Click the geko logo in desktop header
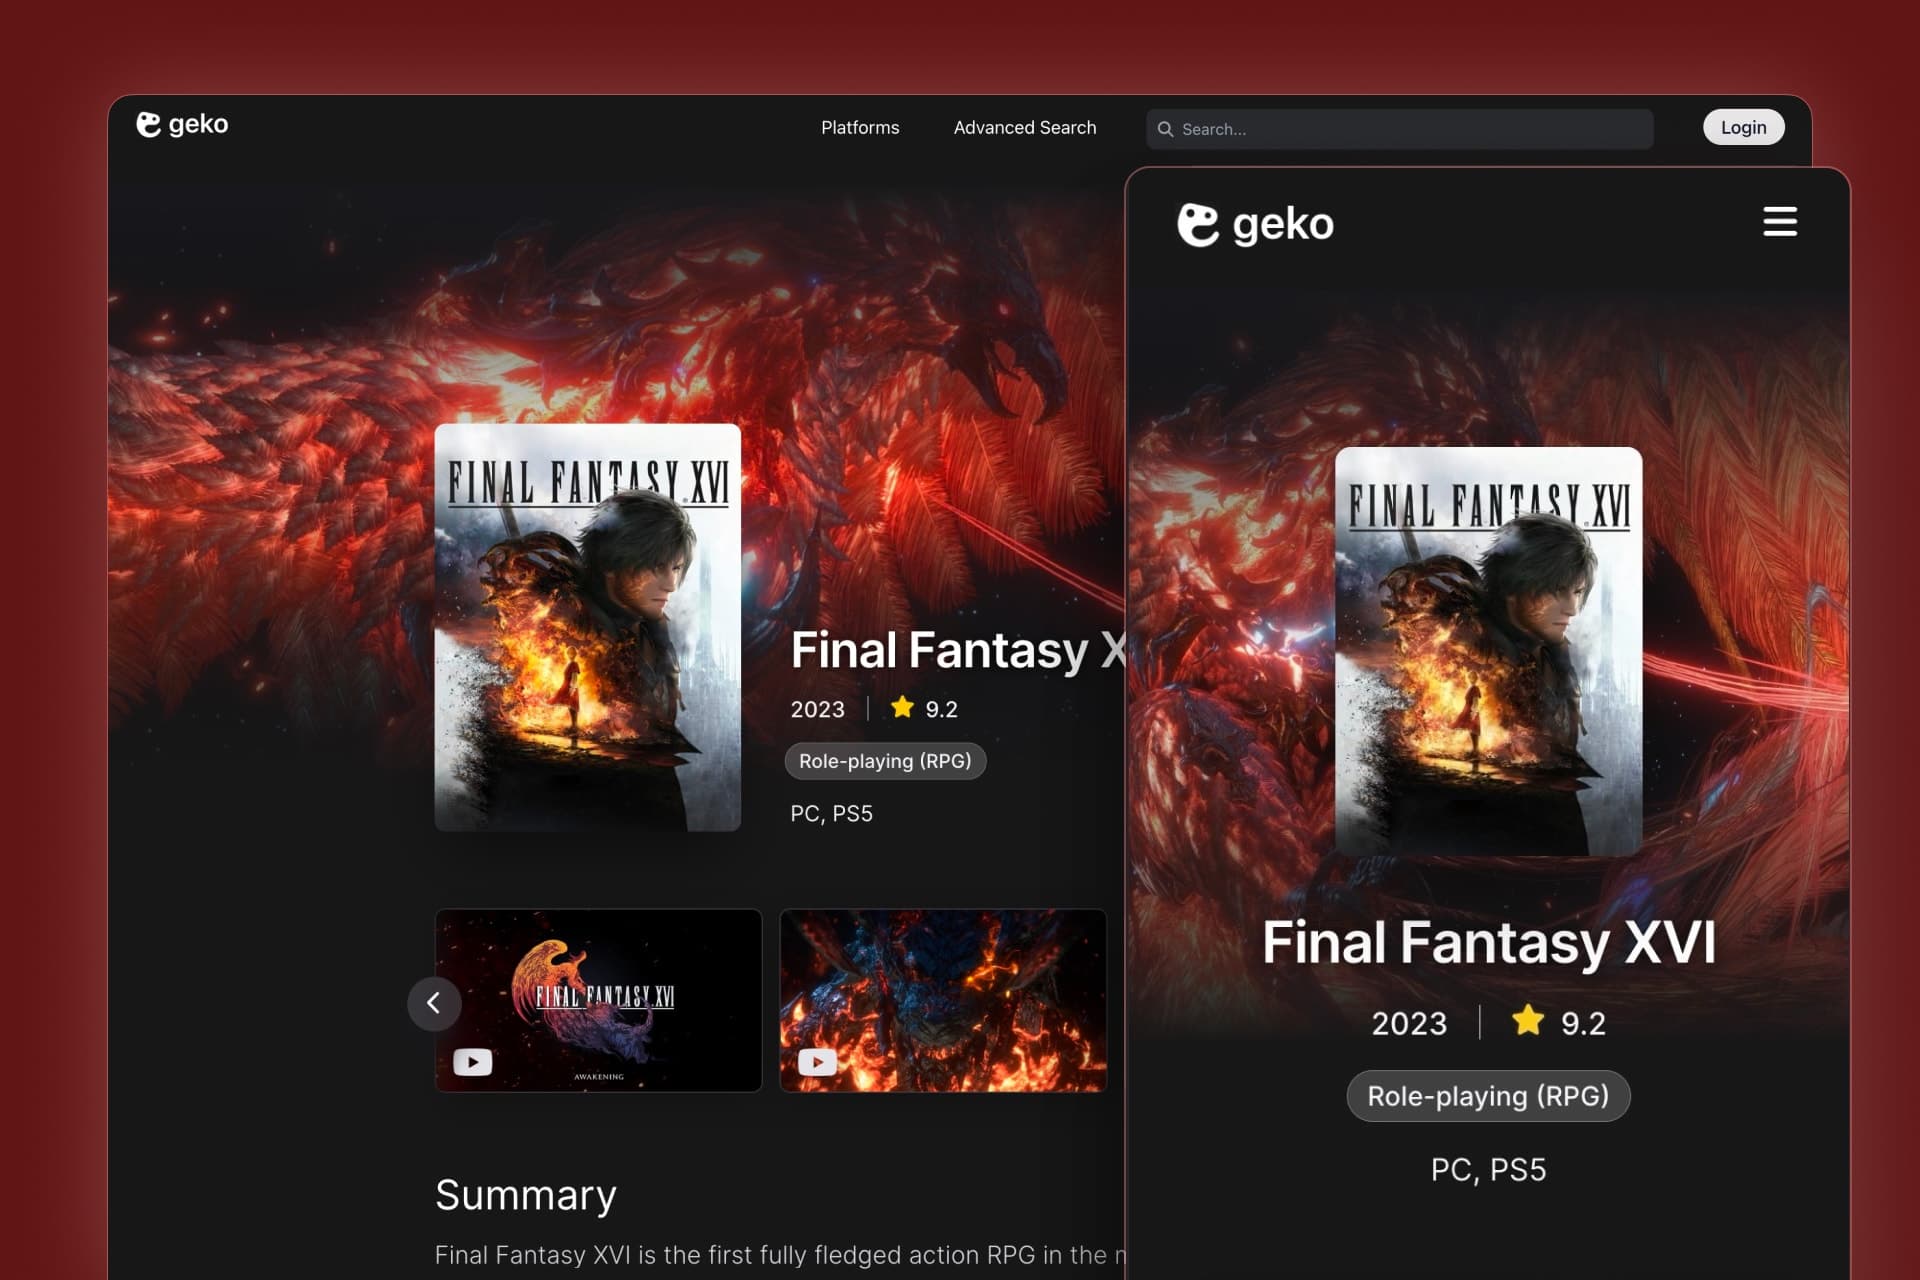The height and width of the screenshot is (1280, 1920). click(x=182, y=124)
